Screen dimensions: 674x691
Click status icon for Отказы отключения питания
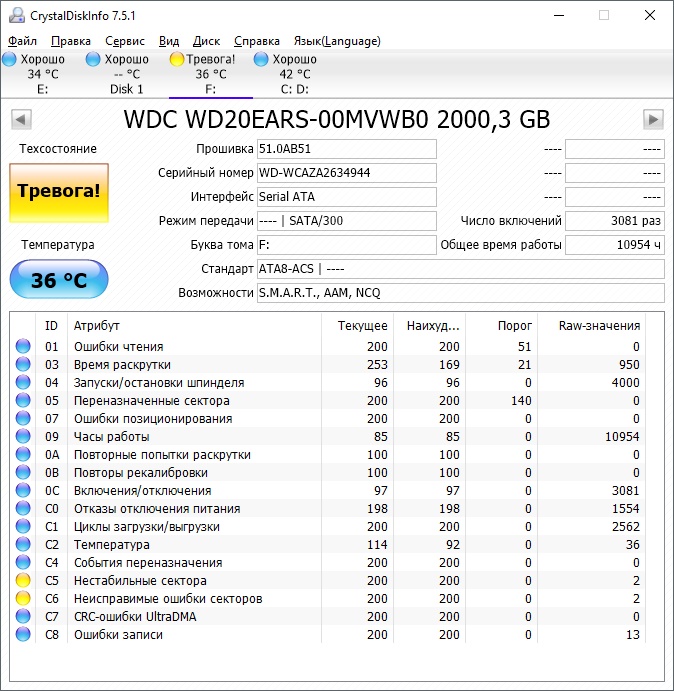point(23,509)
